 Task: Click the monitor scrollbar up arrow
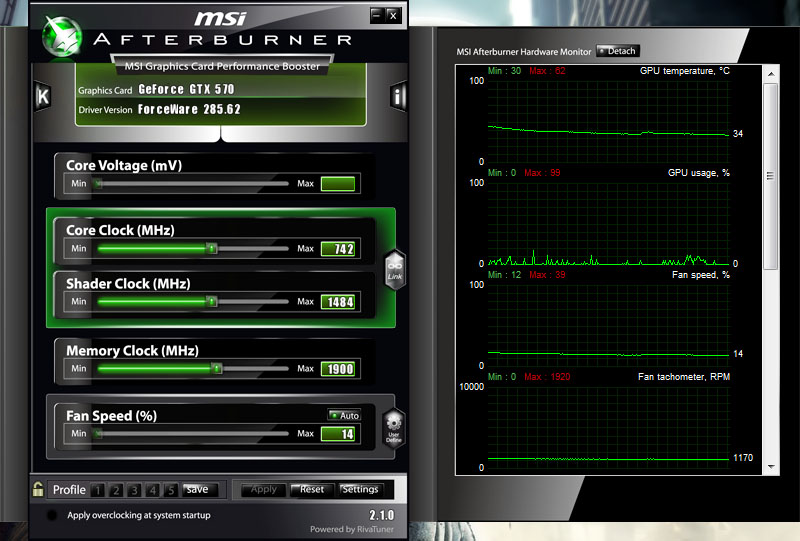771,74
